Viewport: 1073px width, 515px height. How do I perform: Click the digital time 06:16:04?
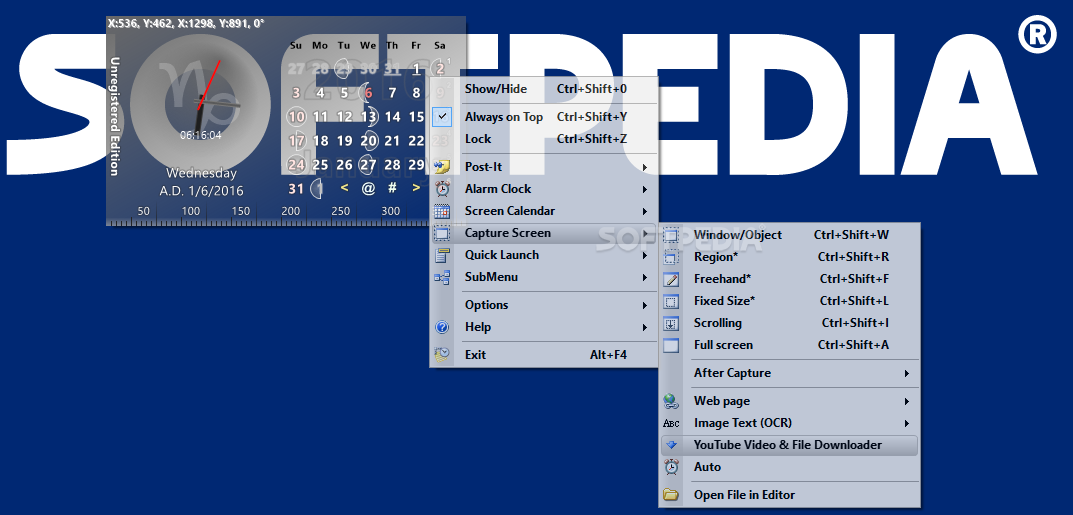[201, 135]
